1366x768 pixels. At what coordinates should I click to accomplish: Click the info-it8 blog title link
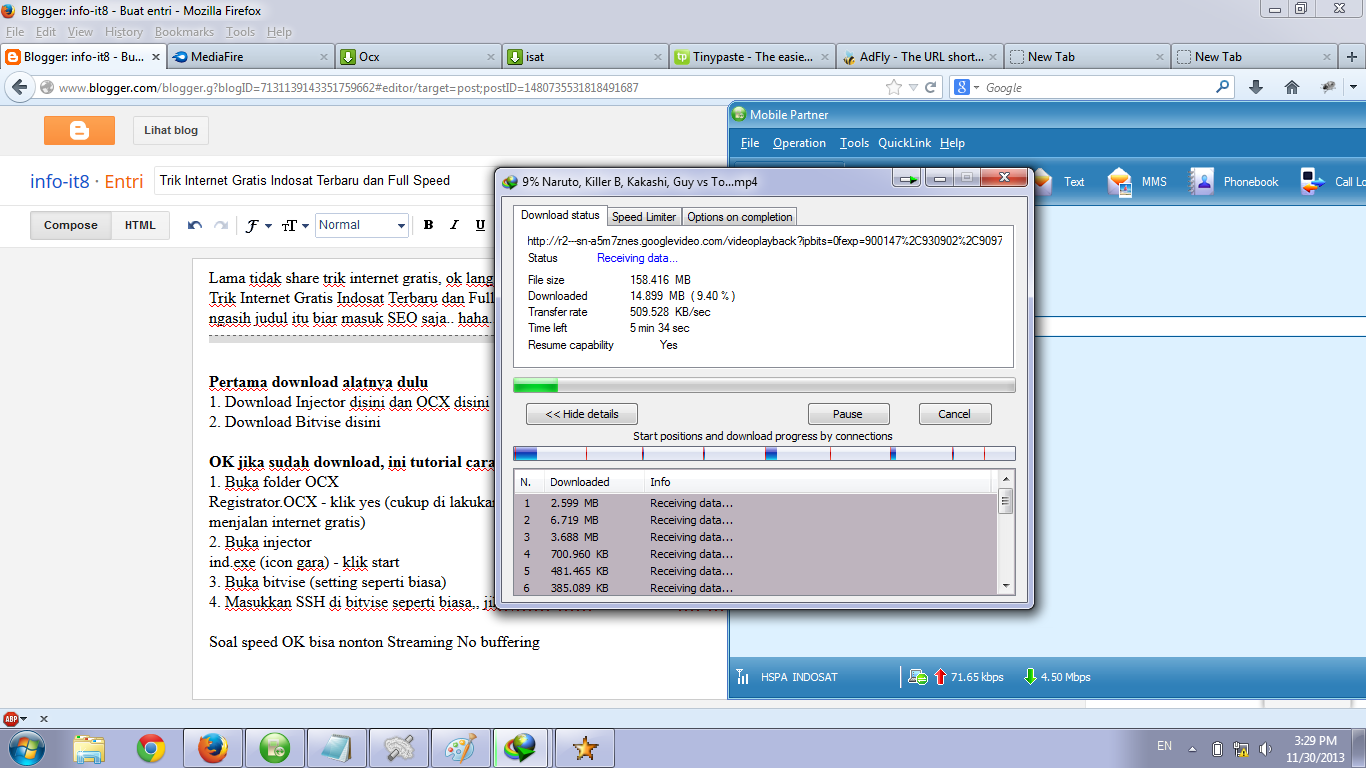(x=61, y=181)
